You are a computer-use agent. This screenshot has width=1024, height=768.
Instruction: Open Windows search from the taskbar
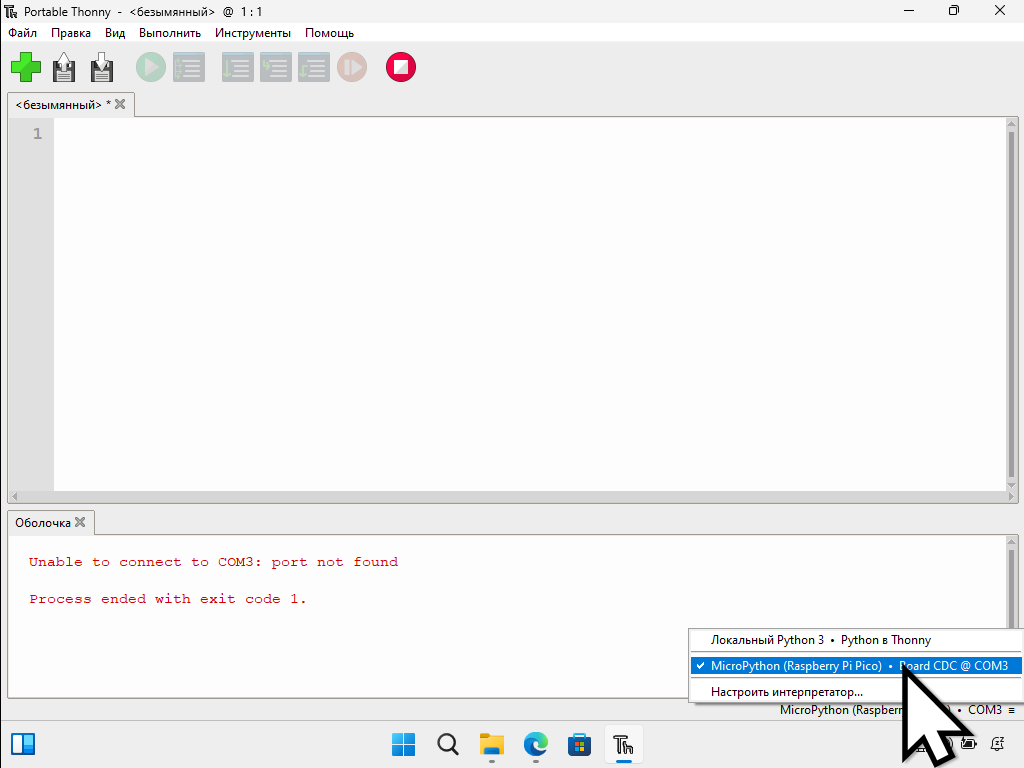(x=448, y=744)
